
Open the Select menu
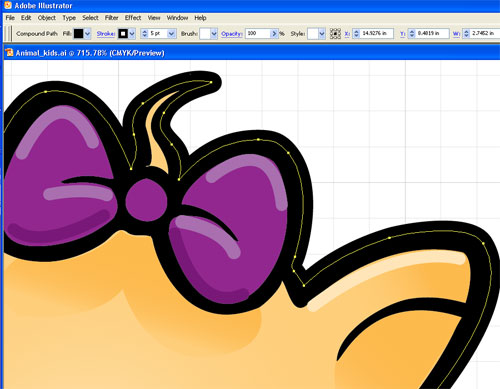(x=90, y=18)
